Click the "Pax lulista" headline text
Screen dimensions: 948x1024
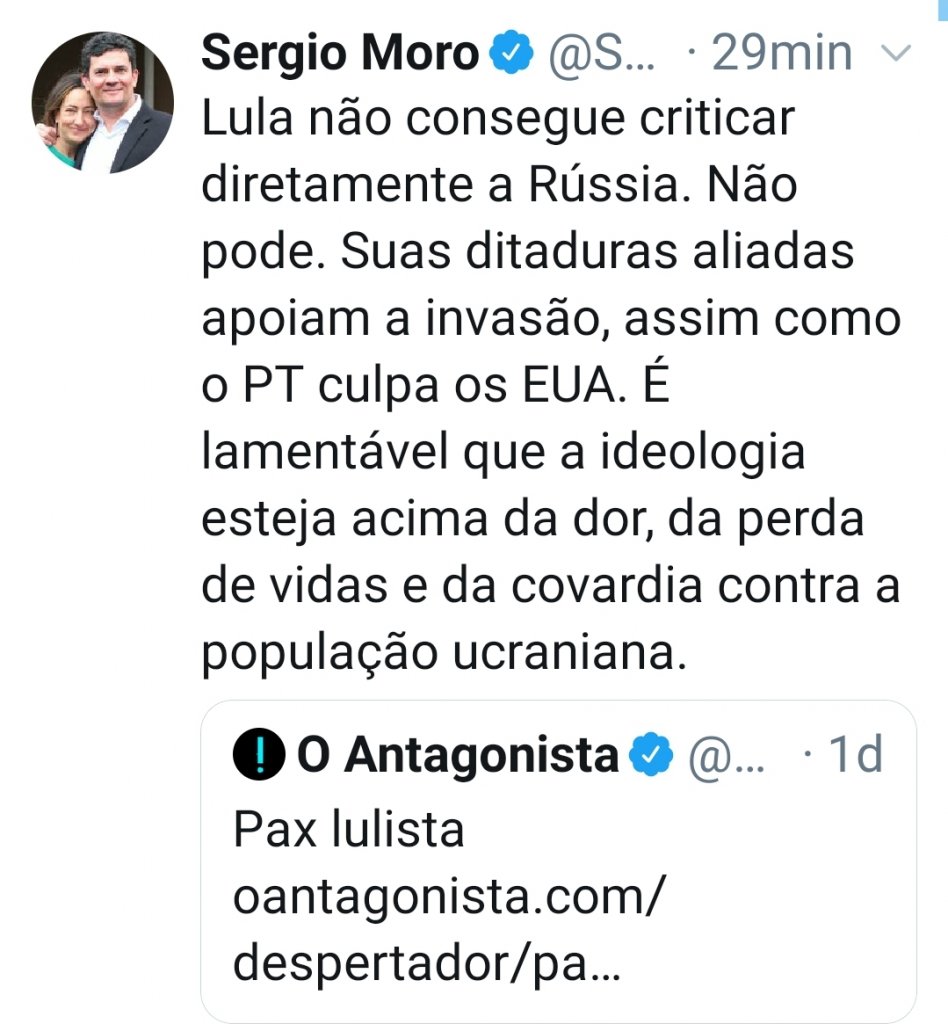(349, 830)
